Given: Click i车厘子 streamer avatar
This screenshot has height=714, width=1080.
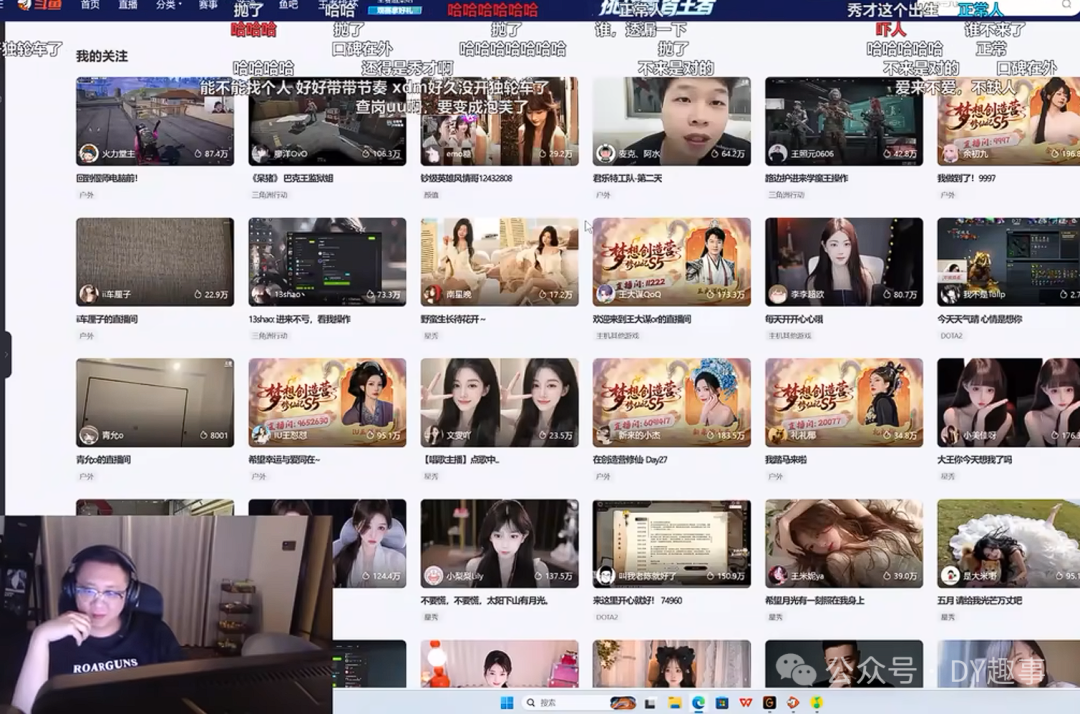Looking at the screenshot, I should (x=89, y=294).
